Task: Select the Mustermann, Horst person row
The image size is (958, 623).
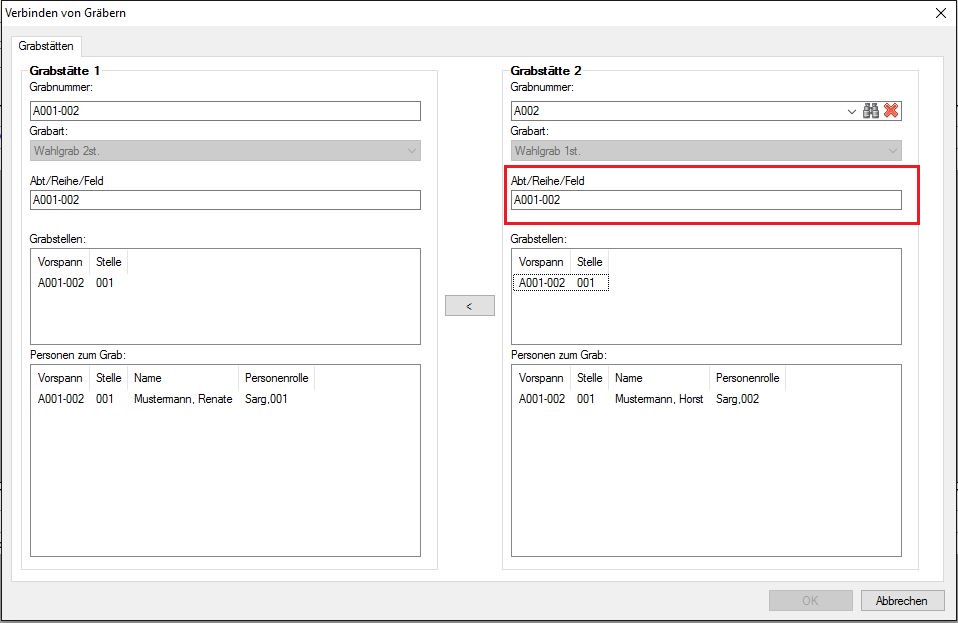Action: [x=659, y=399]
